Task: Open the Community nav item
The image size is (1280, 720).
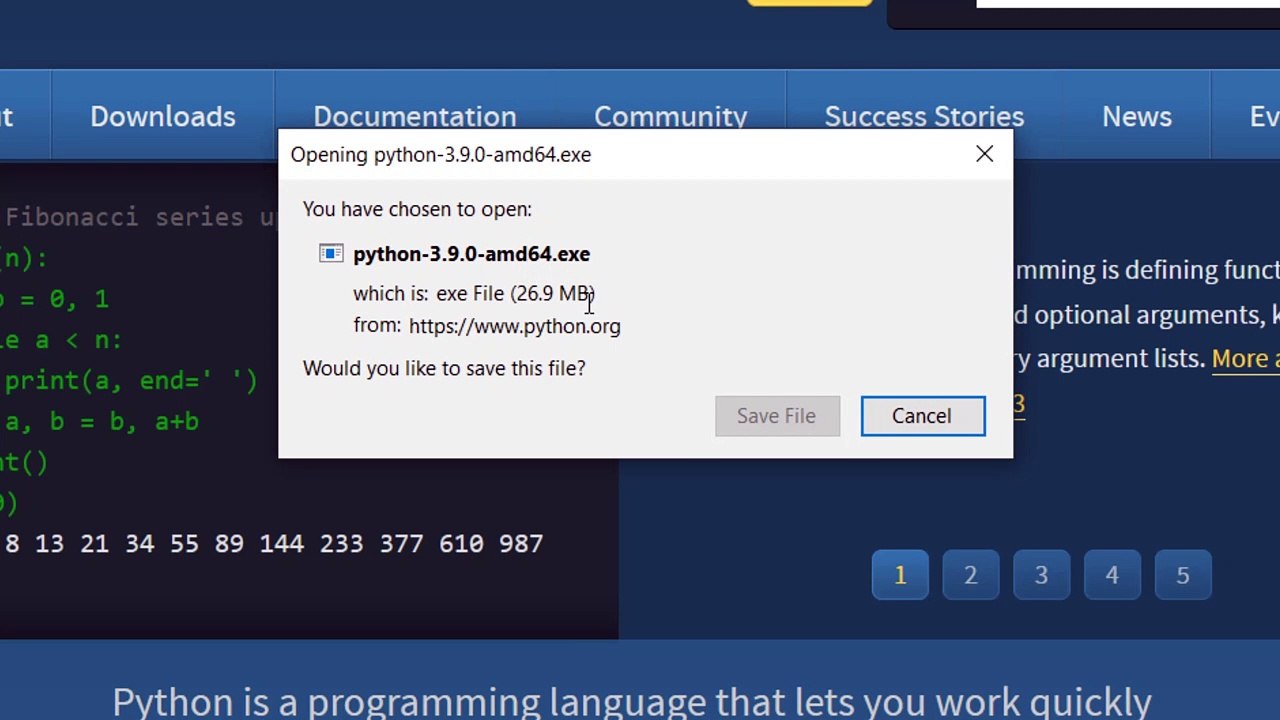Action: pyautogui.click(x=670, y=116)
